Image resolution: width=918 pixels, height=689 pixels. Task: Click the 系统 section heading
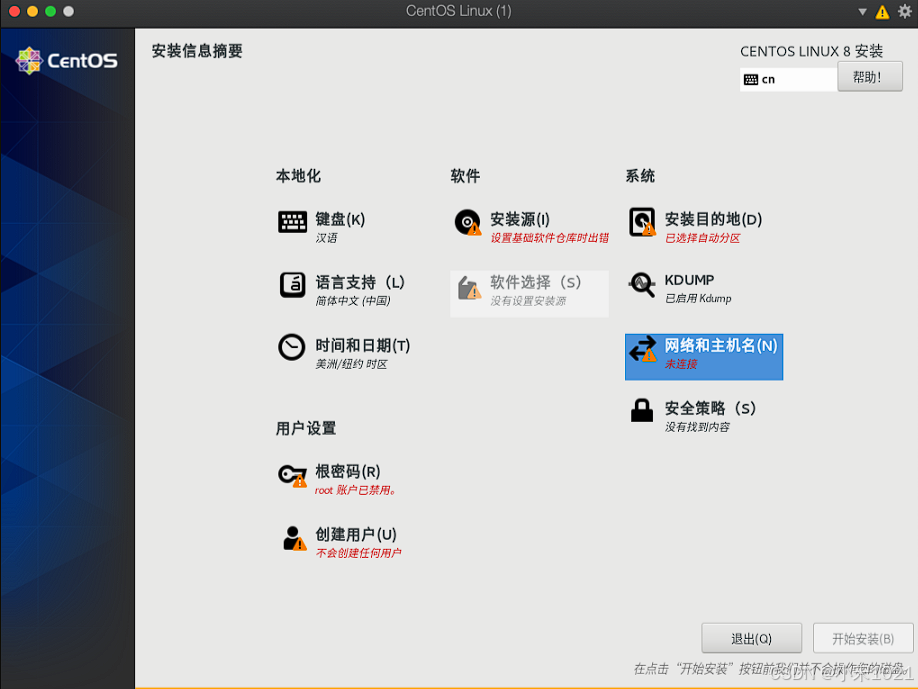point(640,176)
